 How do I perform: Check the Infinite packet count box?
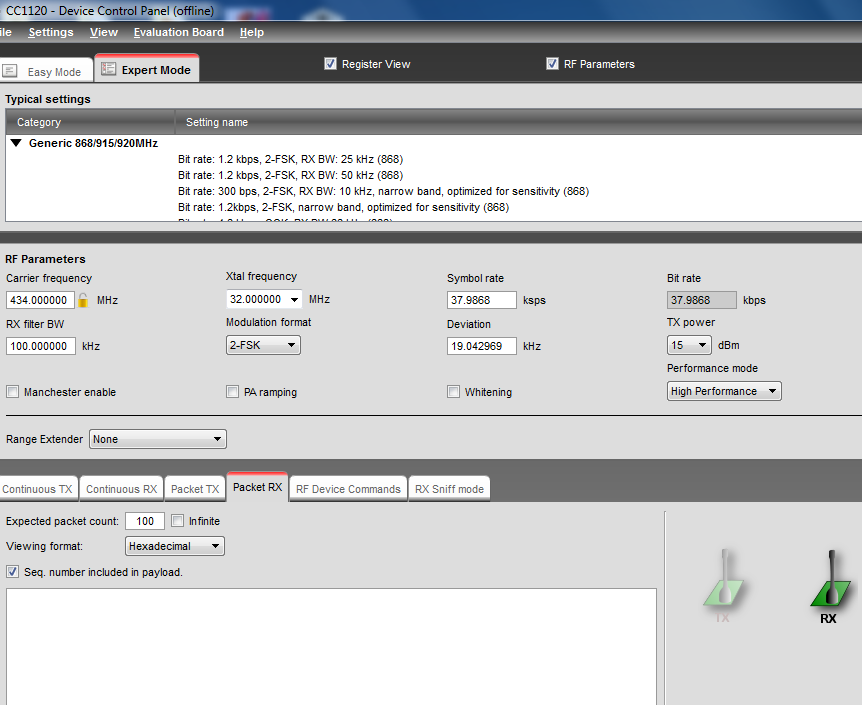click(x=178, y=520)
